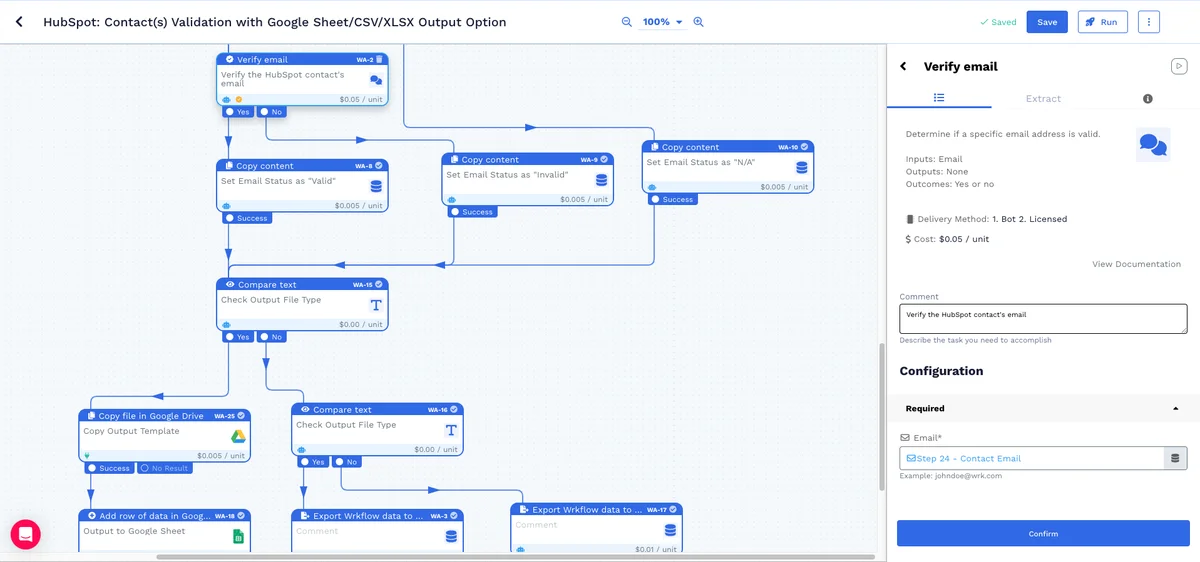Collapse the Required section
This screenshot has height=562, width=1200.
tap(1043, 408)
